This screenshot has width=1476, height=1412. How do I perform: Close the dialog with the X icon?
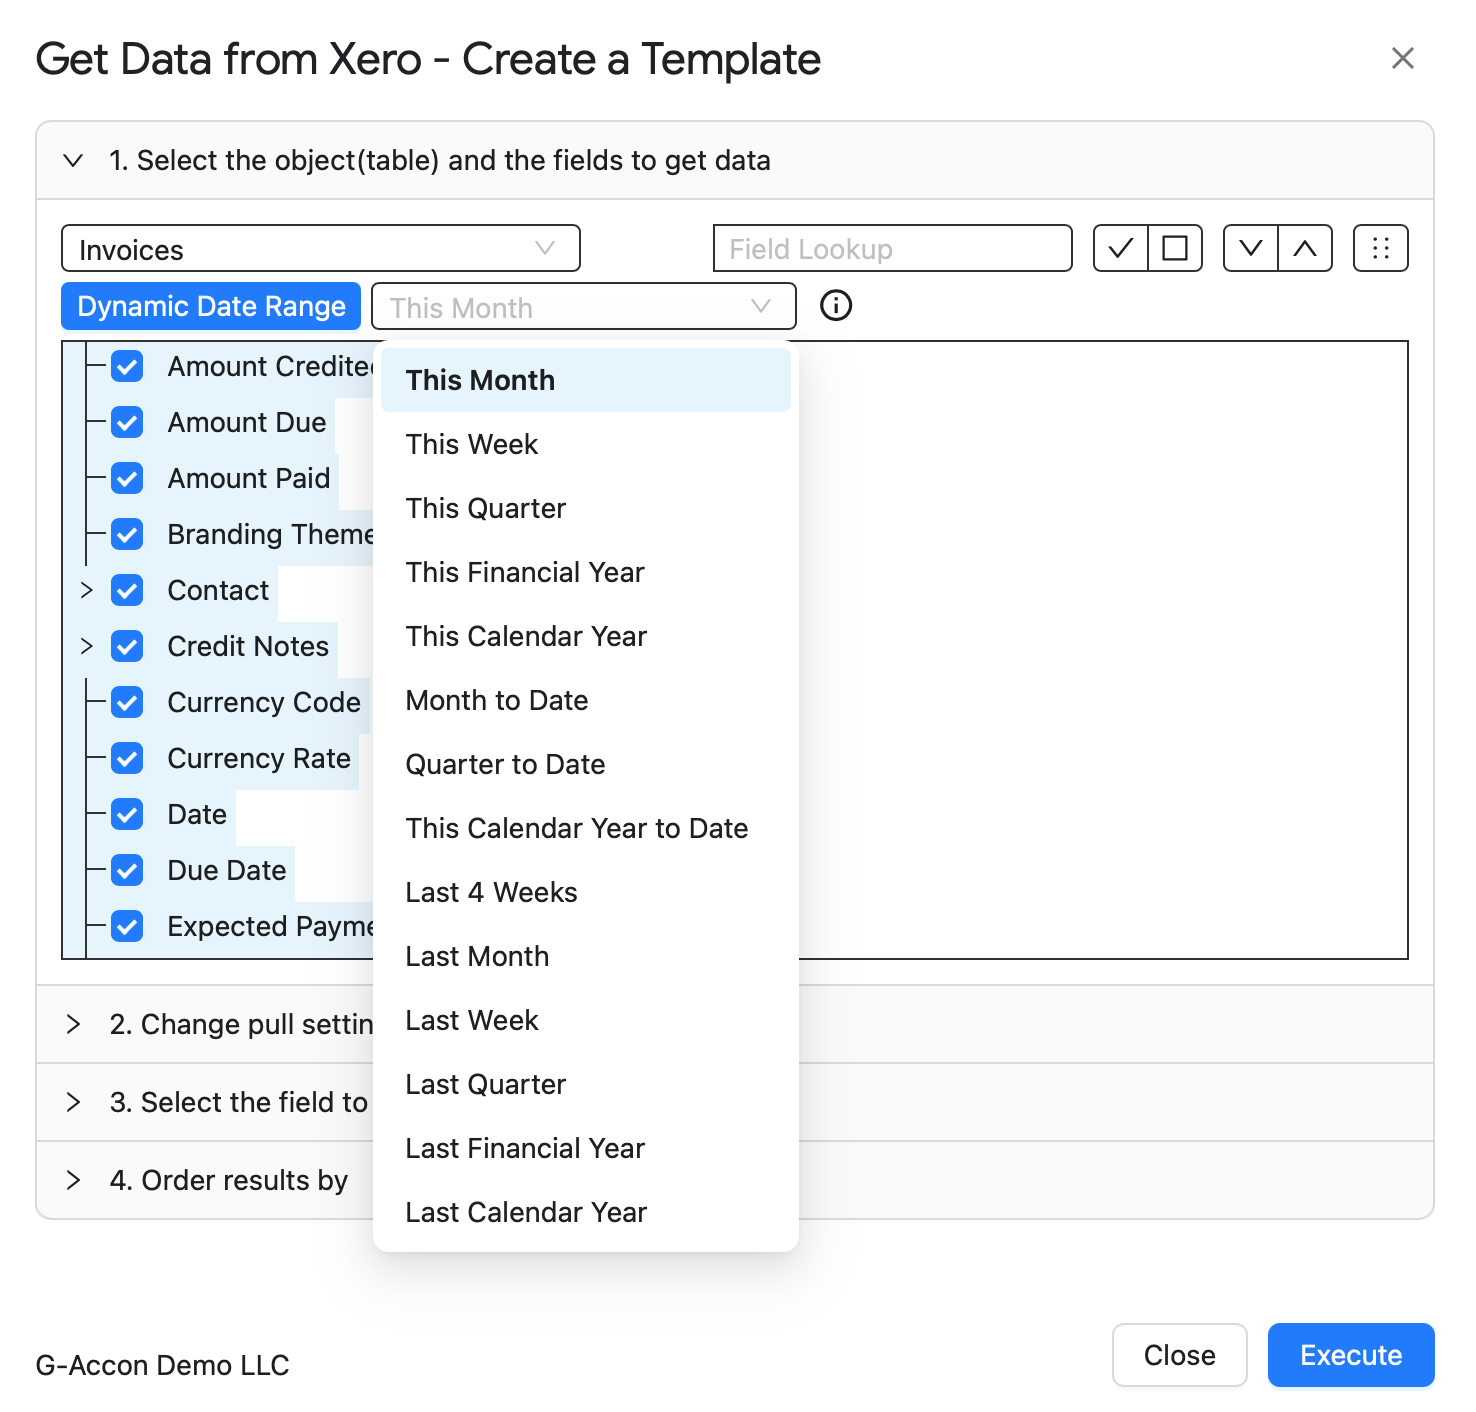tap(1403, 58)
